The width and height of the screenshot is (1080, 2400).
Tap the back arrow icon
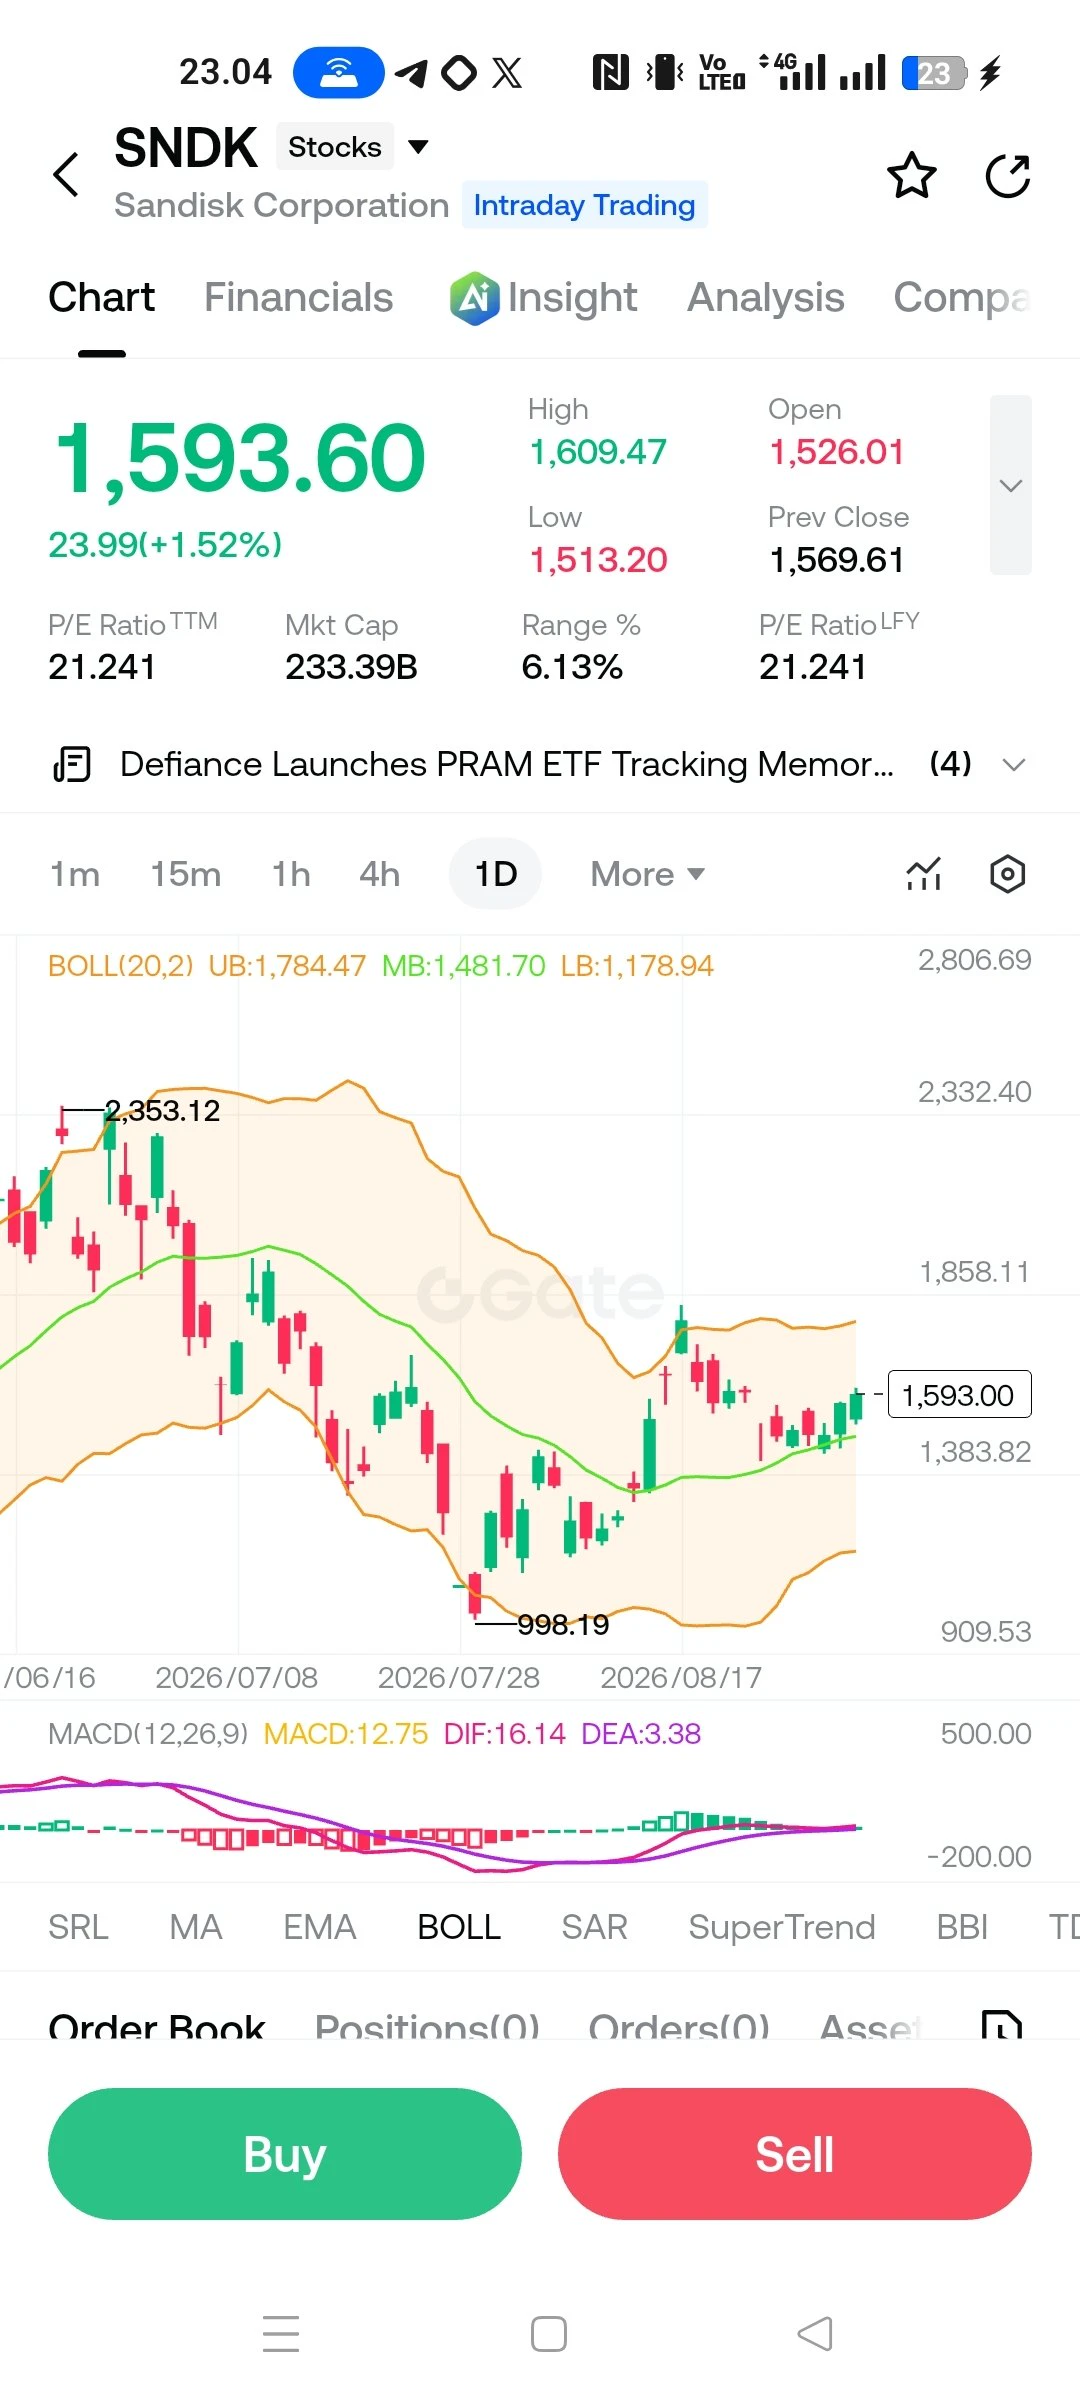point(66,175)
